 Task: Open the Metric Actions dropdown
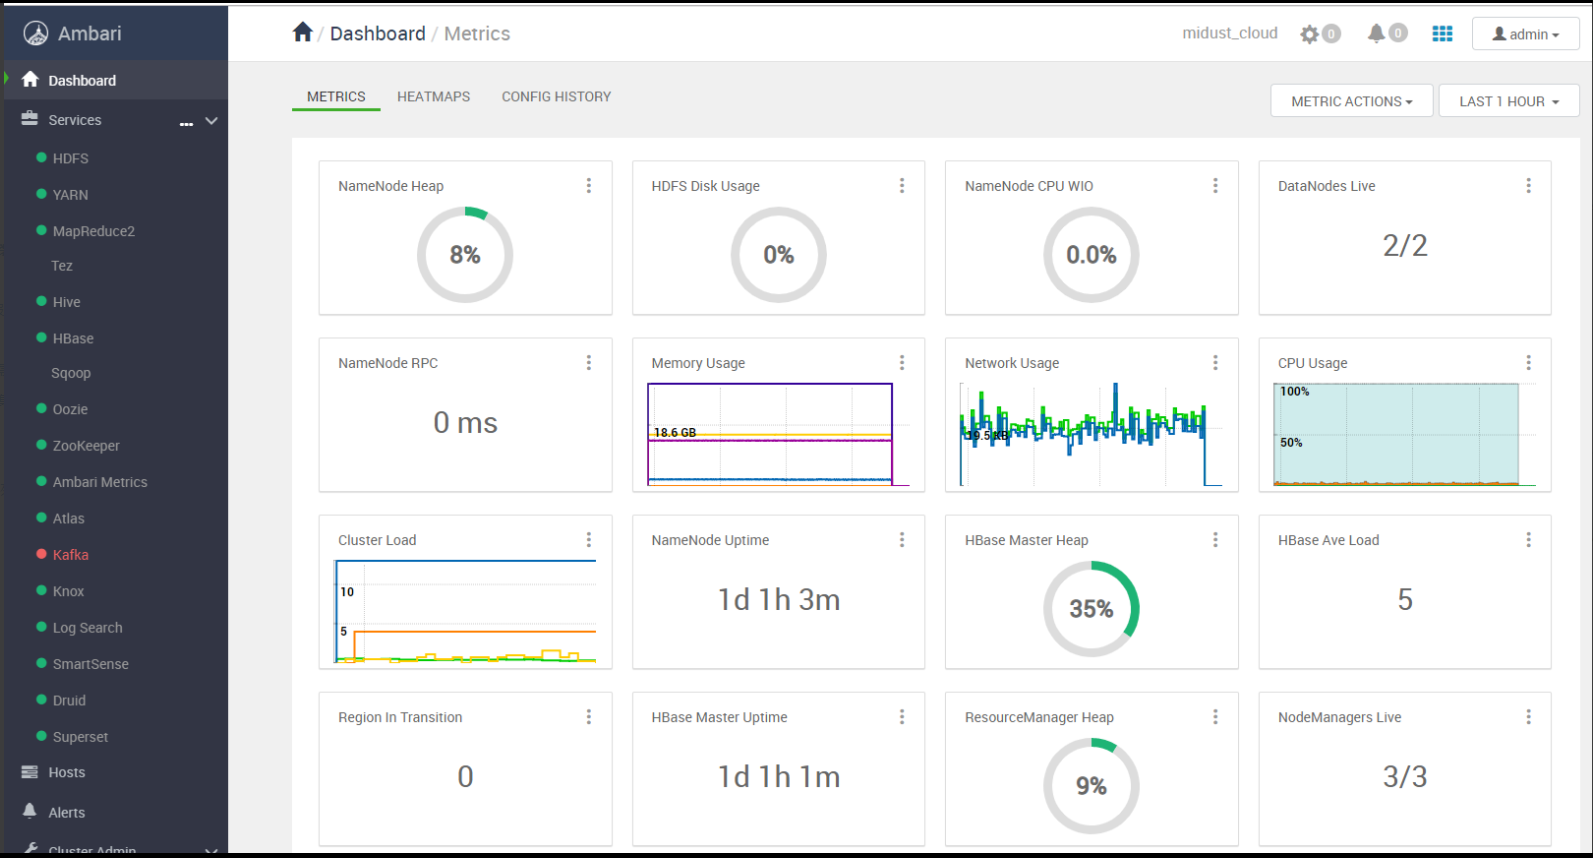click(x=1352, y=101)
